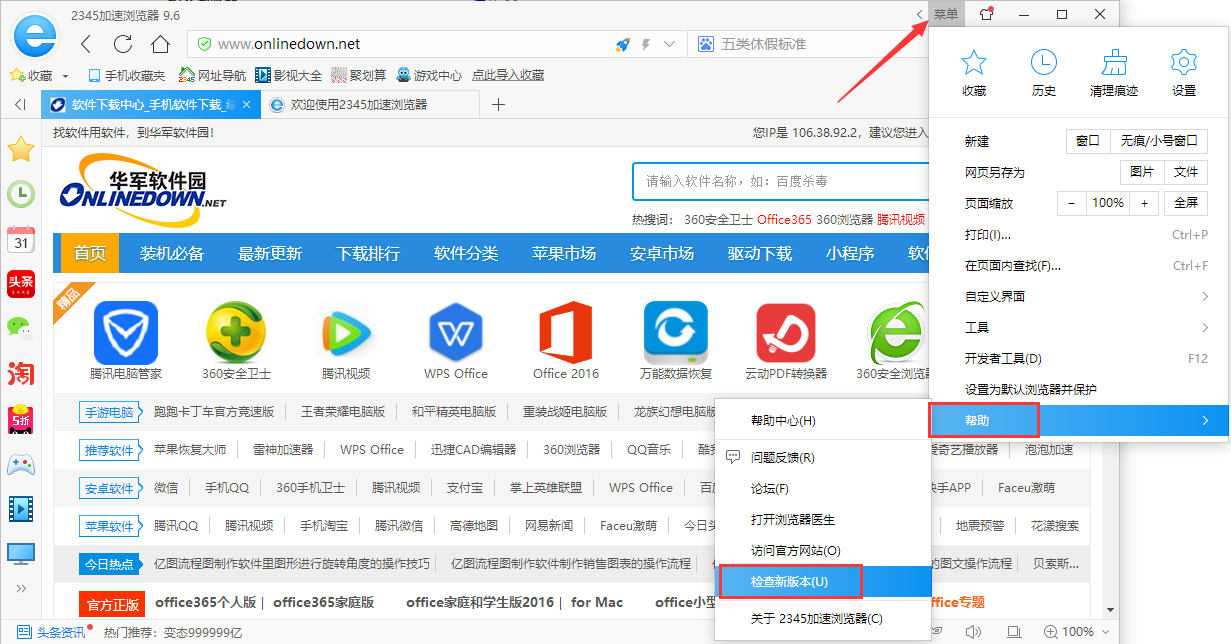Select the gamepad game center sidebar icon

point(20,464)
